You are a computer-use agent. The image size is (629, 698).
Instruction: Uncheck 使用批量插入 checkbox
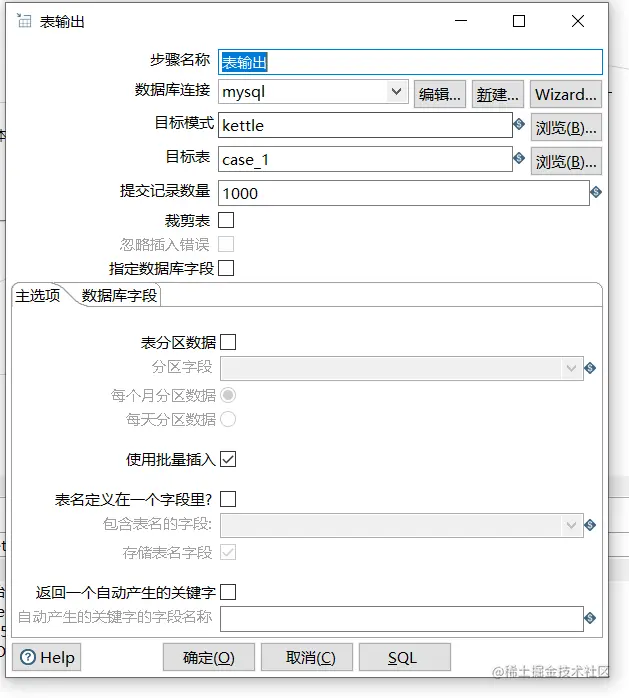228,459
